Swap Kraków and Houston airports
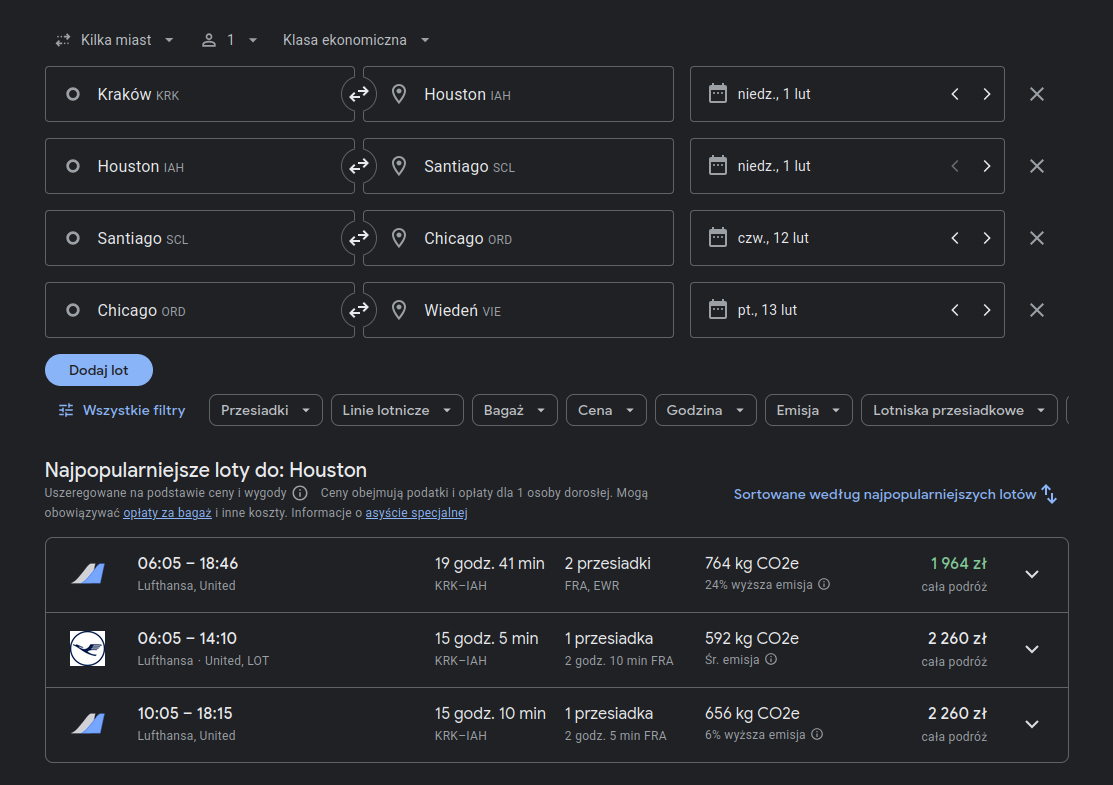The height and width of the screenshot is (785, 1113). point(358,94)
